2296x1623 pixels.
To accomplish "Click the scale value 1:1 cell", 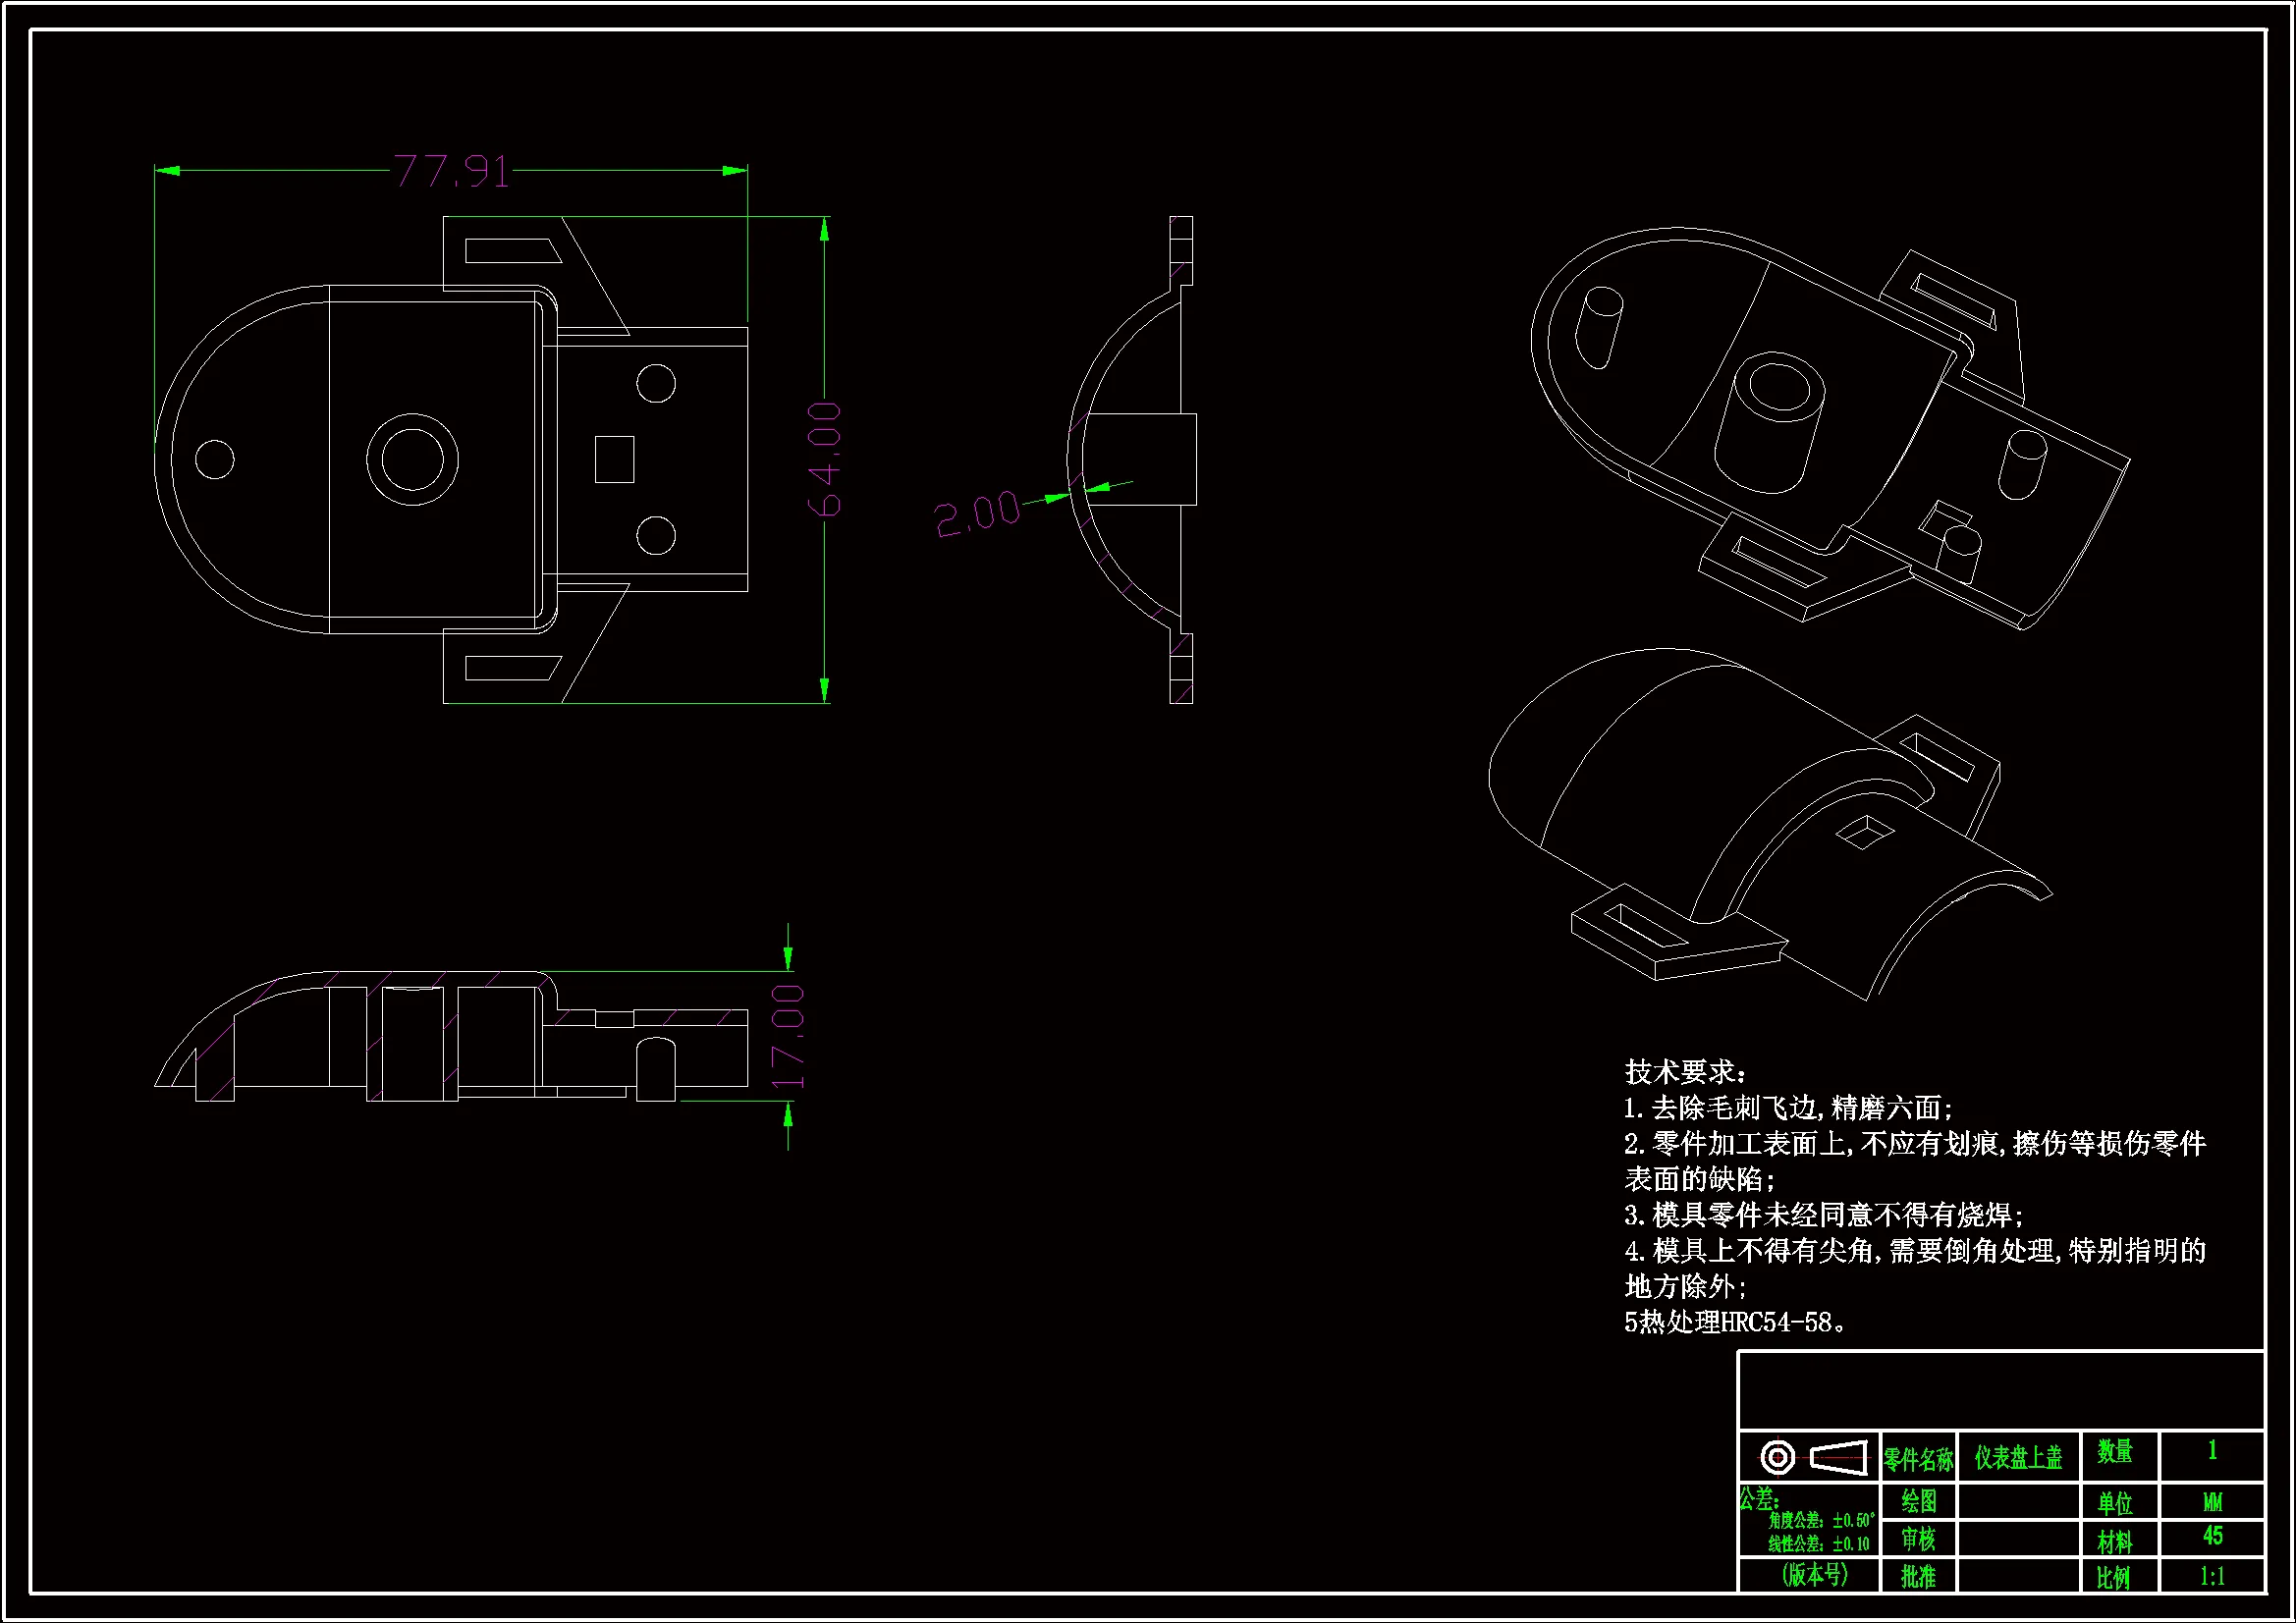I will coord(2212,1577).
